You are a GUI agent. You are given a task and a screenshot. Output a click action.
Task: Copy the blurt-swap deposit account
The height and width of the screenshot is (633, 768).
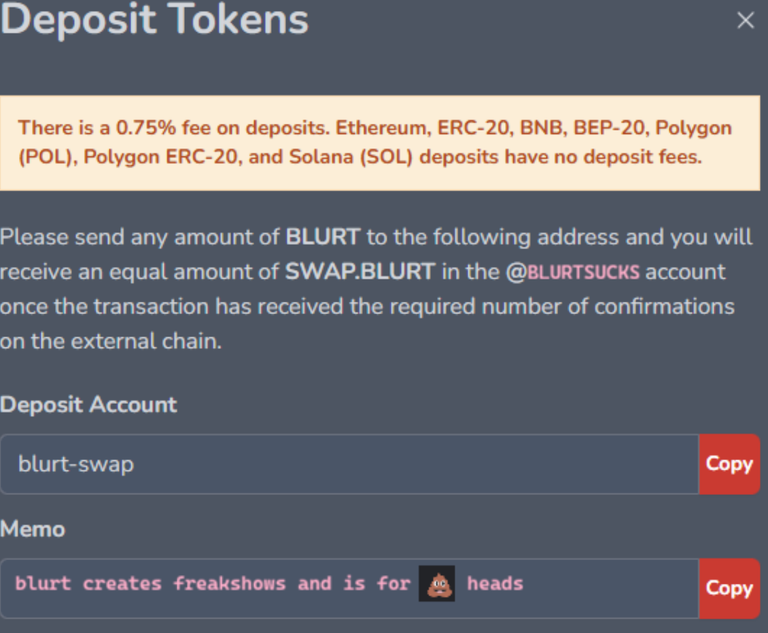729,464
